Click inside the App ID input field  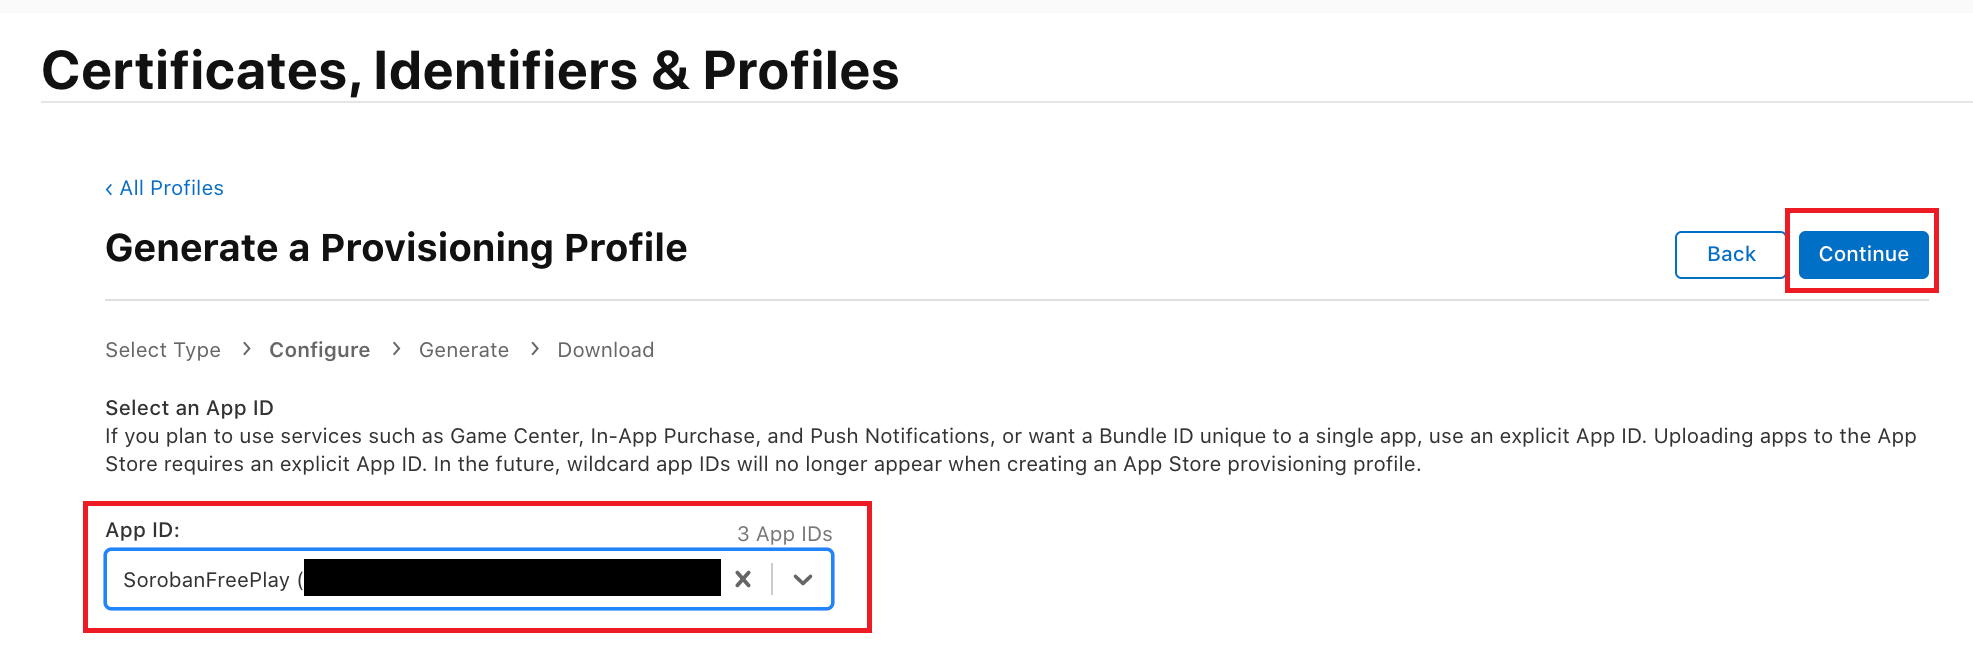pos(400,579)
